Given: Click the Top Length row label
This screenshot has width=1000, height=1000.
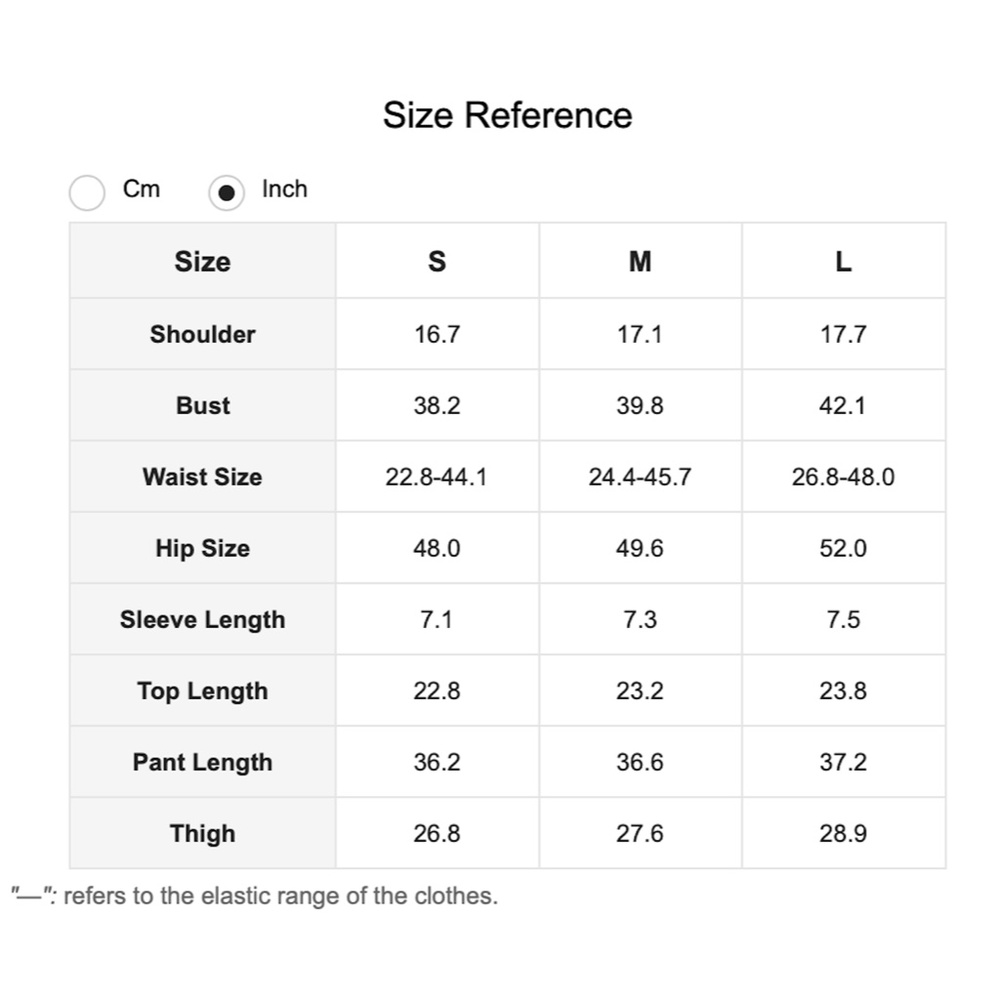Looking at the screenshot, I should click(x=203, y=691).
